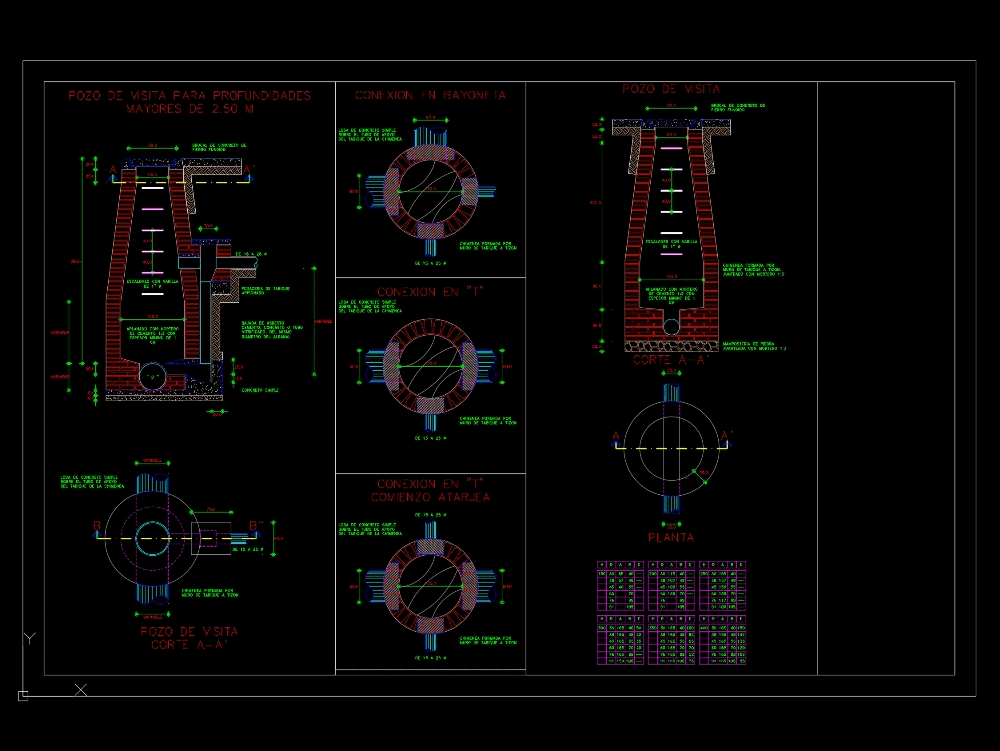This screenshot has width=1000, height=751.
Task: Click the title "POZO DE VISITA PARA PROFUNDIDADES"
Action: 189,96
